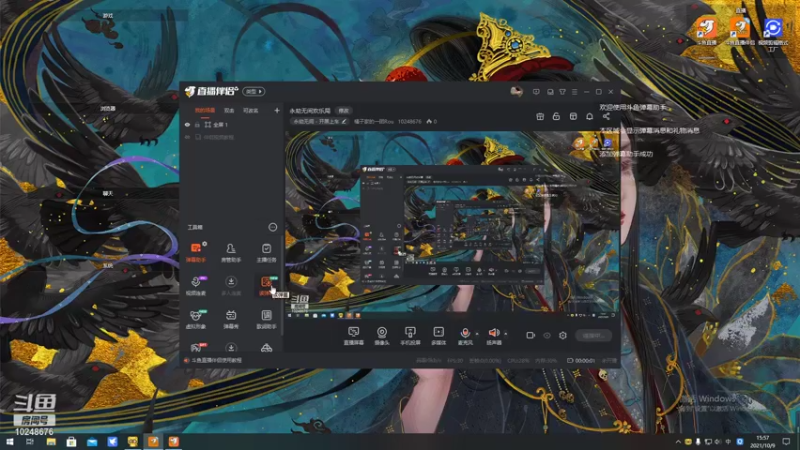The height and width of the screenshot is (450, 800).
Task: Open the gift box icon above preview
Action: [x=540, y=117]
